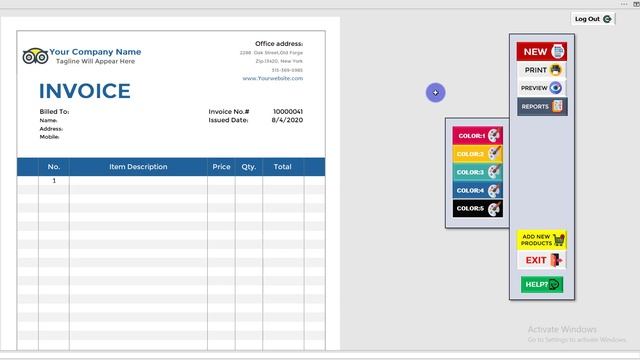The width and height of the screenshot is (640, 360).
Task: Click the Address field under Billed To
Action: click(x=51, y=129)
